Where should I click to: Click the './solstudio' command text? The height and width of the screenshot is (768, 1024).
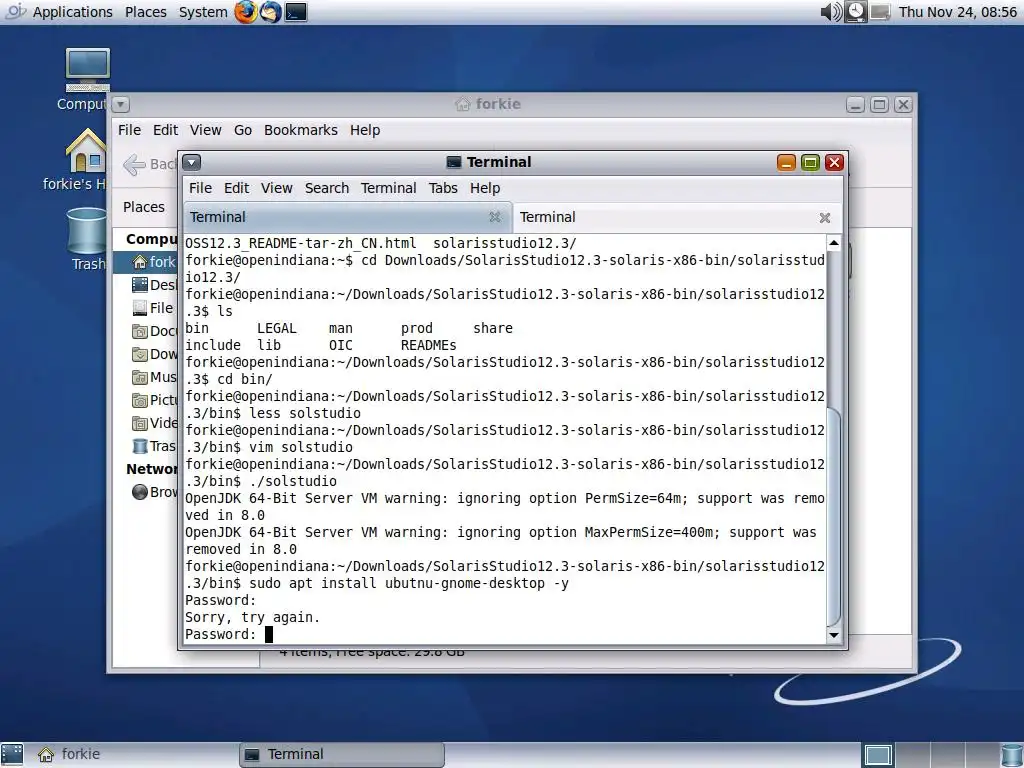(293, 481)
